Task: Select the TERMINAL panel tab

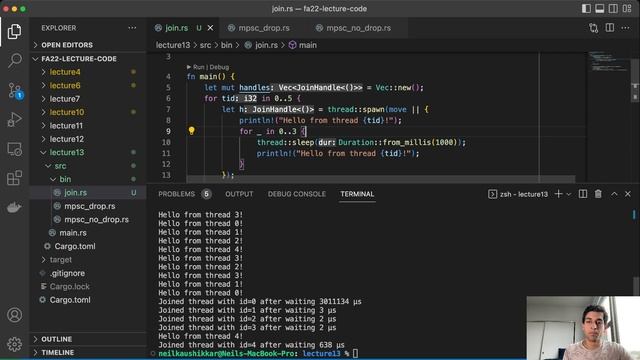Action: tap(357, 194)
